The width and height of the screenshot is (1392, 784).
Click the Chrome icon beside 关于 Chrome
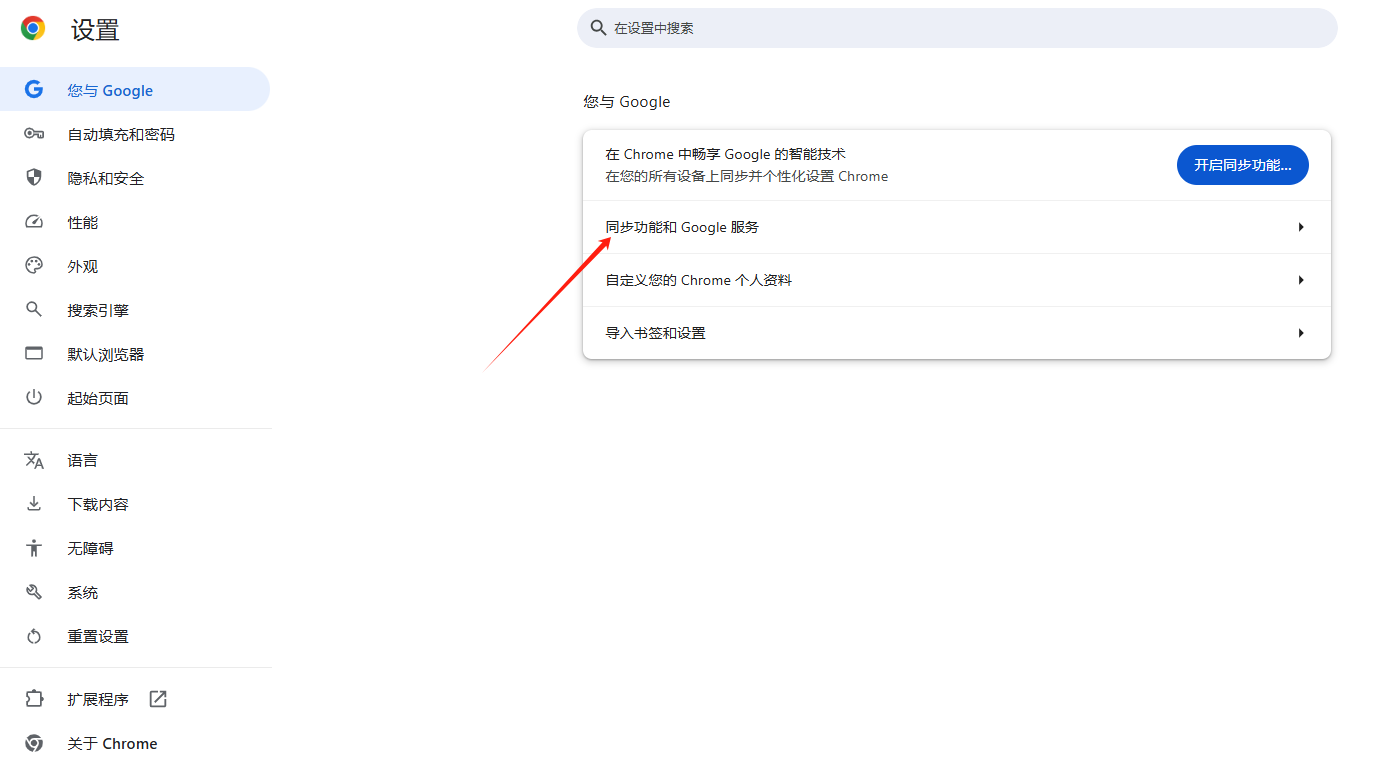pyautogui.click(x=34, y=743)
